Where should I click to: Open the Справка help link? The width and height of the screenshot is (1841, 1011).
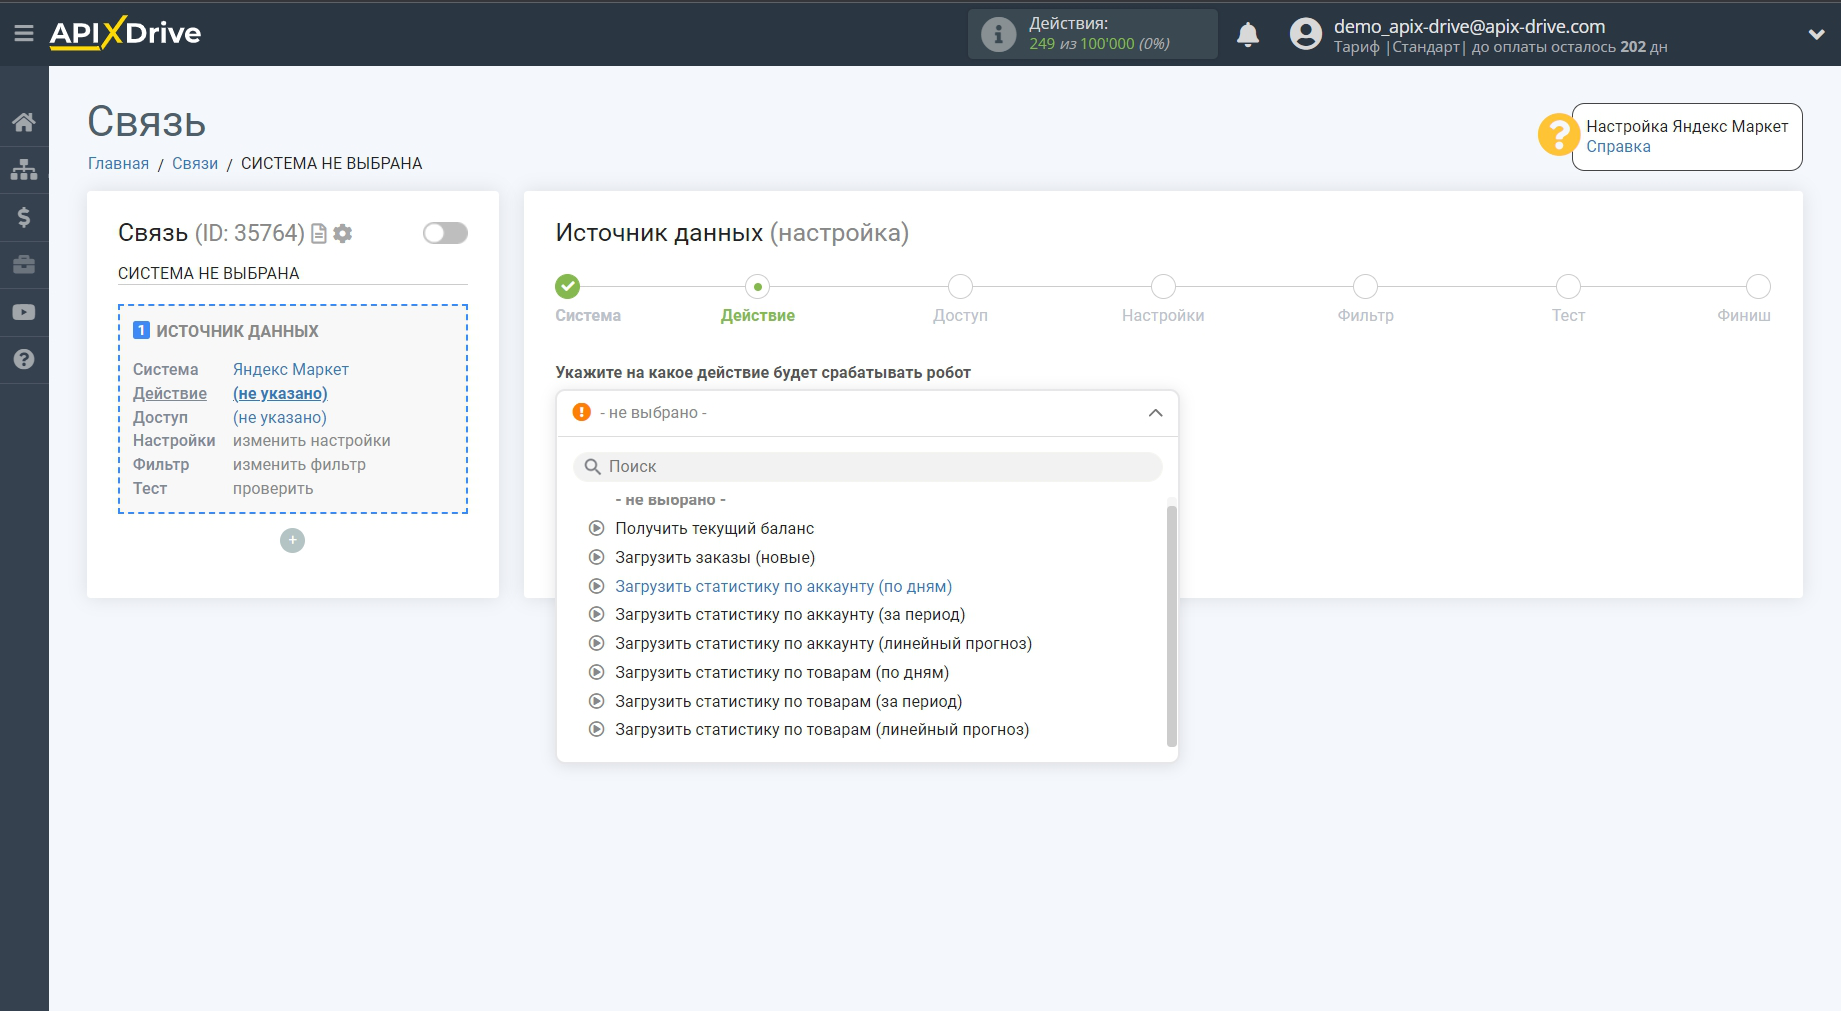tap(1618, 147)
